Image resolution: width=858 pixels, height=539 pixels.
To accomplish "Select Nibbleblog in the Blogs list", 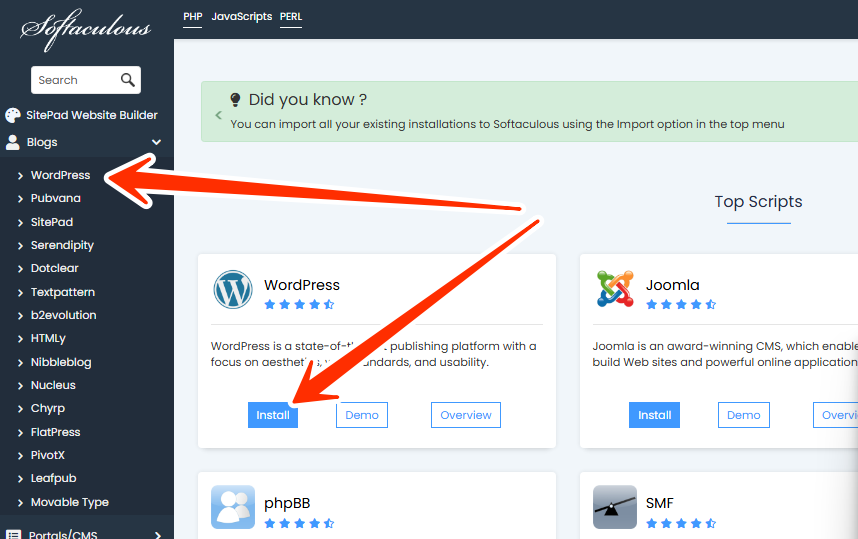I will tap(61, 362).
